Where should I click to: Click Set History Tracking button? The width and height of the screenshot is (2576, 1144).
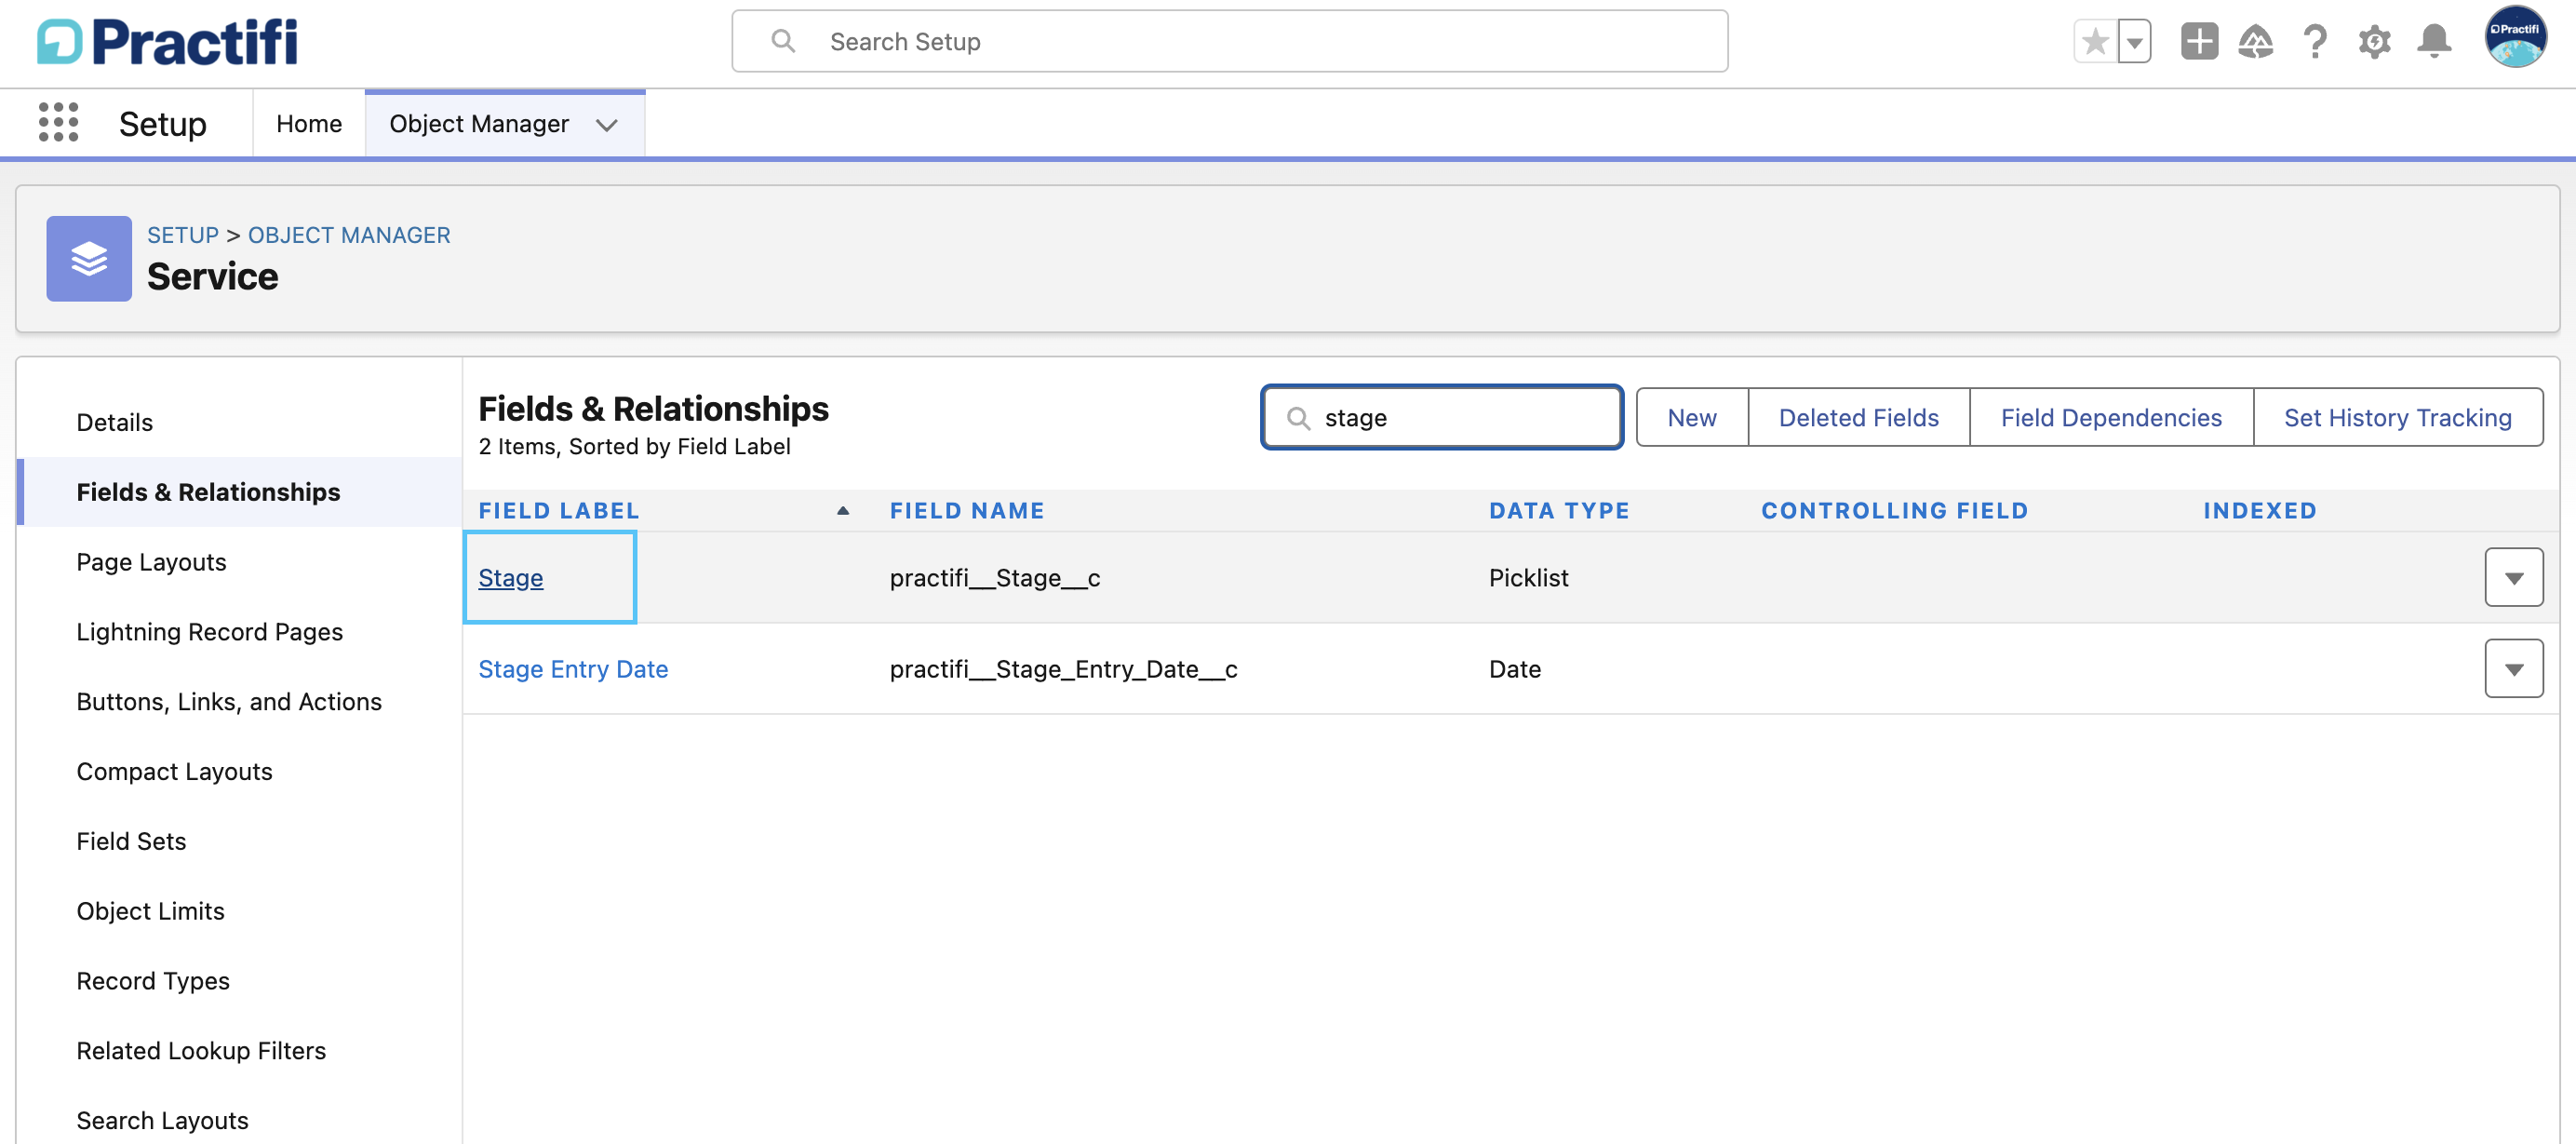click(x=2397, y=417)
